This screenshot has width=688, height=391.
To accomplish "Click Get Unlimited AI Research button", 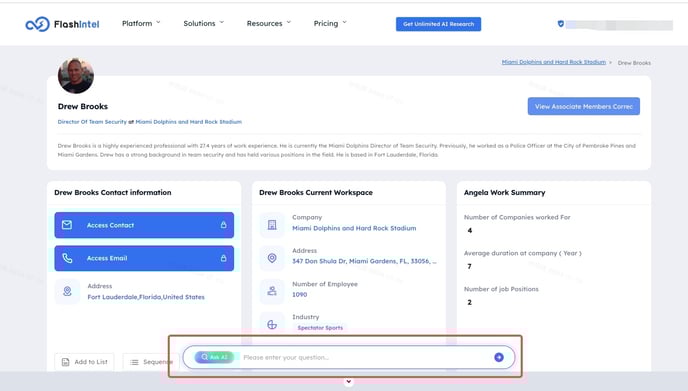I will (x=438, y=24).
